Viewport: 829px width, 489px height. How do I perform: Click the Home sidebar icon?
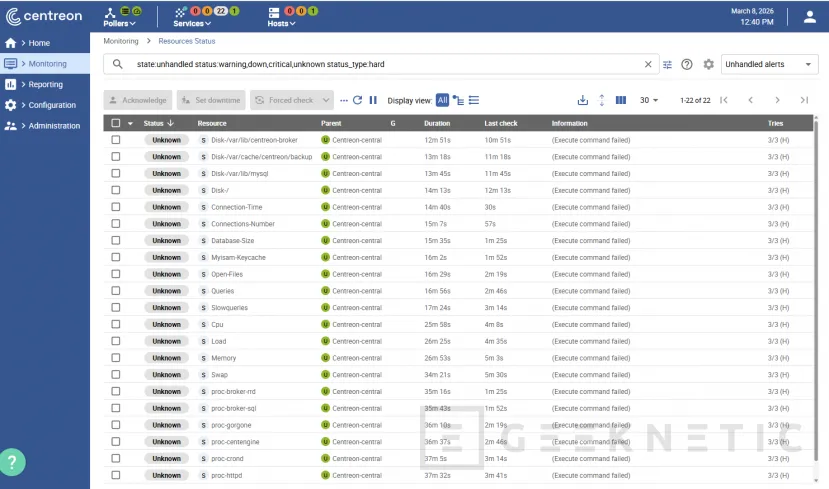pos(11,43)
